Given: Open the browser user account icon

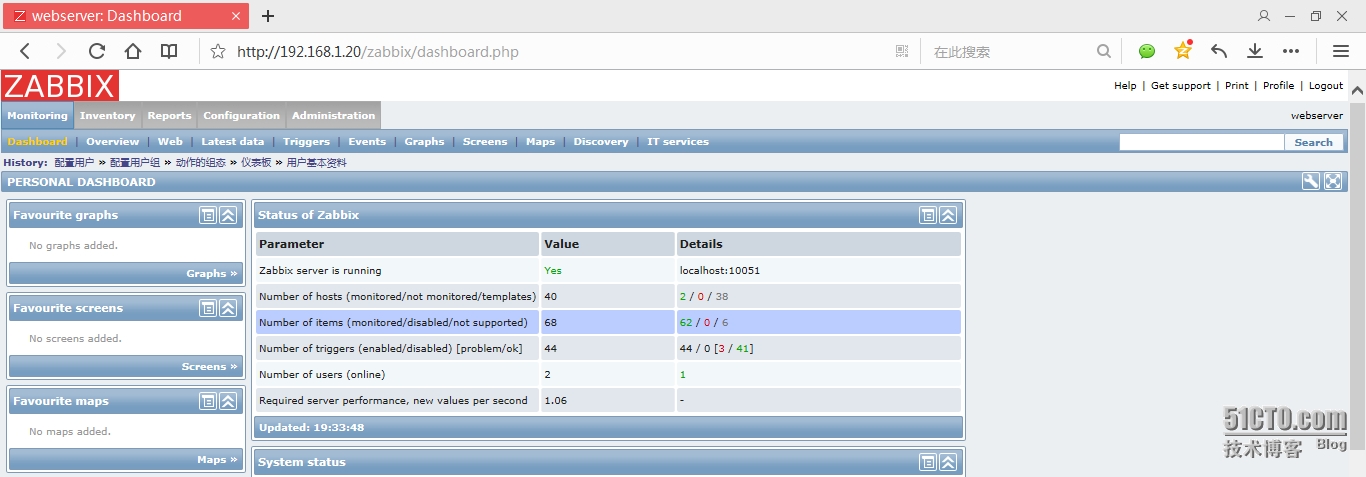Looking at the screenshot, I should [x=1264, y=16].
